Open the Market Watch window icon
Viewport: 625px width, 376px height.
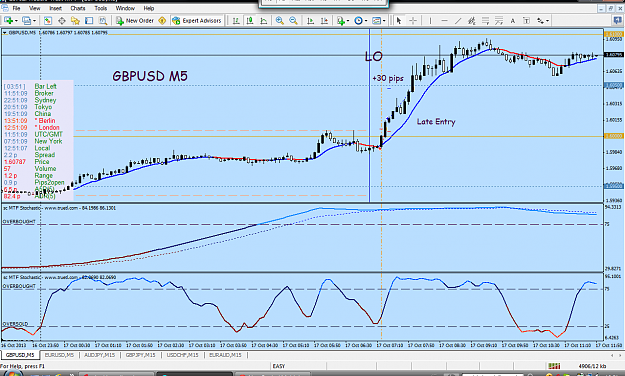pyautogui.click(x=47, y=20)
